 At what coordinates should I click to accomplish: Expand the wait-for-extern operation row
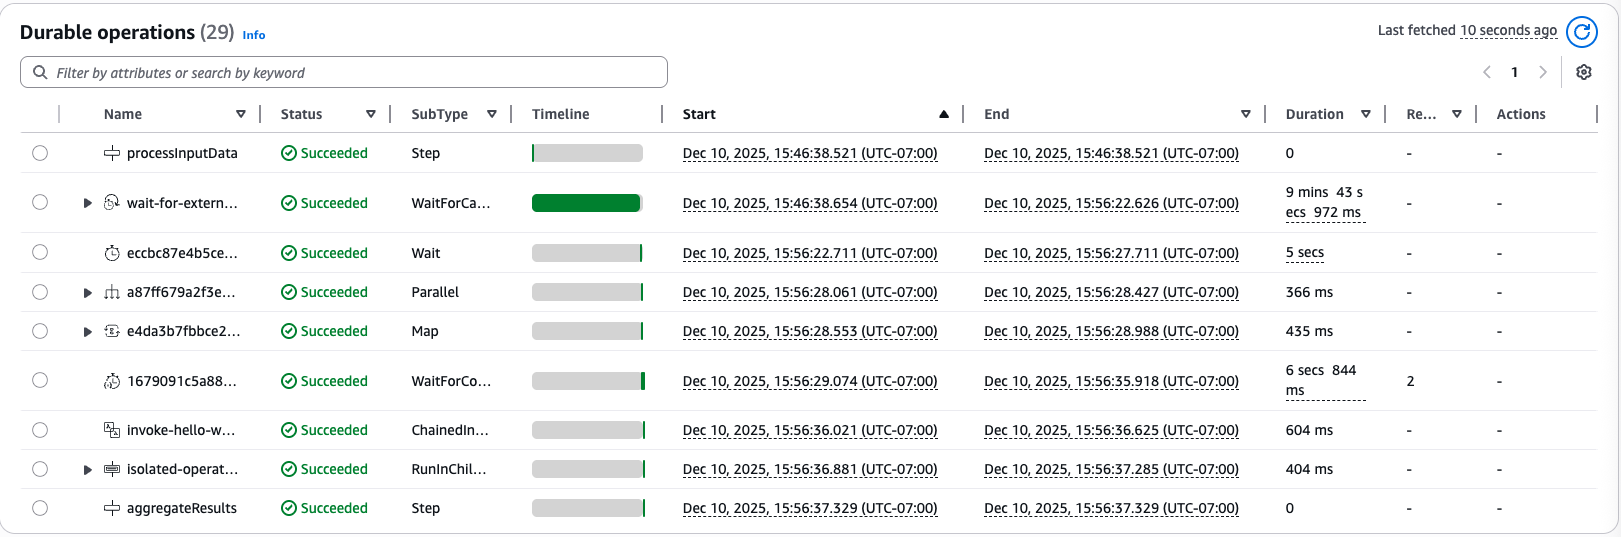click(x=88, y=203)
